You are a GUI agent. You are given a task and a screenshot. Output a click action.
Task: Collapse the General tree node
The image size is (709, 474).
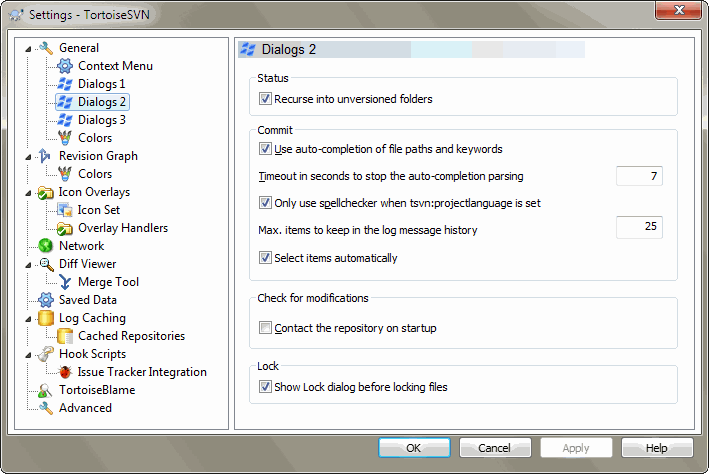click(x=28, y=49)
